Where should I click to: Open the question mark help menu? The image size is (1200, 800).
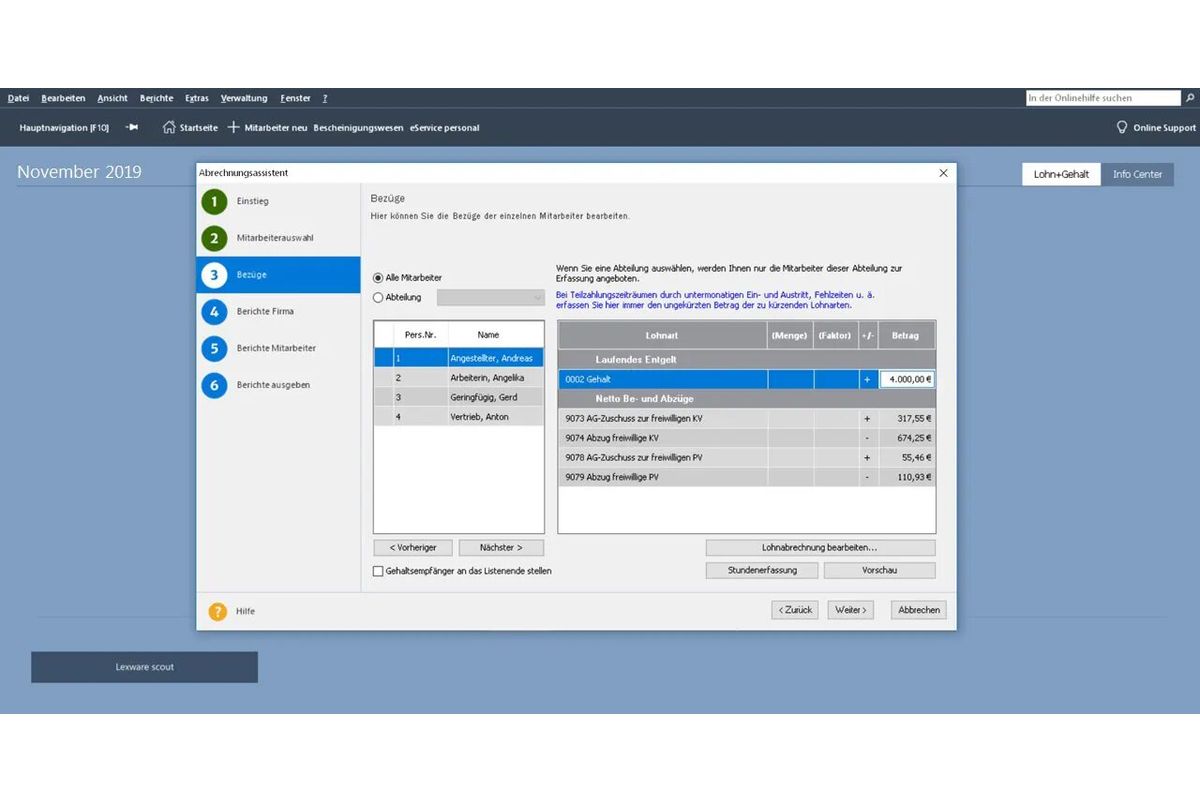pos(324,98)
